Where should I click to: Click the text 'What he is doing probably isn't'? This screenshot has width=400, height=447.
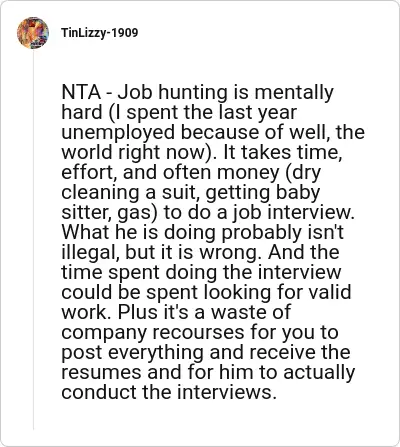[203, 232]
